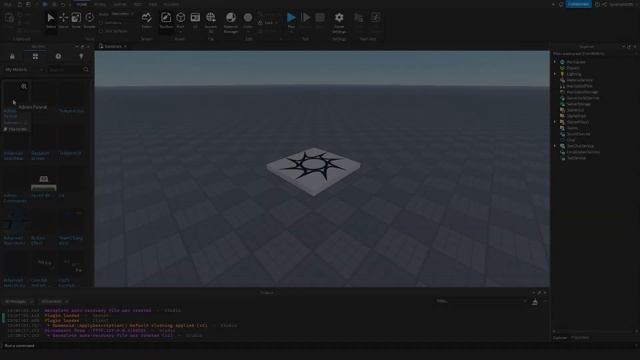640x360 pixels.
Task: Expand the TextChatService tree node
Action: coord(555,146)
